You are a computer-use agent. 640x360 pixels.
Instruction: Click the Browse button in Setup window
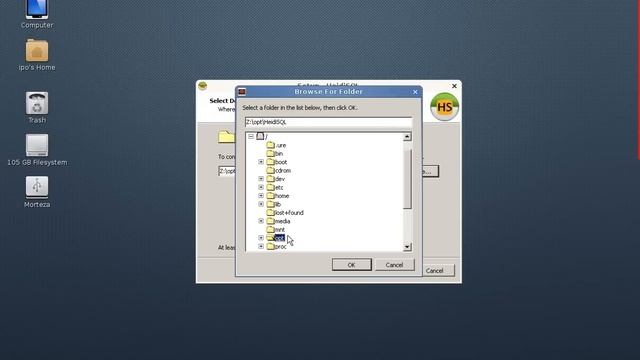coord(430,171)
